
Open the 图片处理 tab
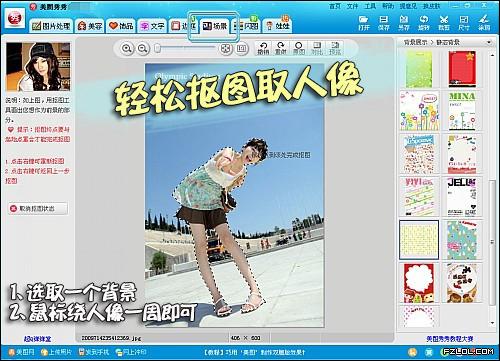point(51,26)
